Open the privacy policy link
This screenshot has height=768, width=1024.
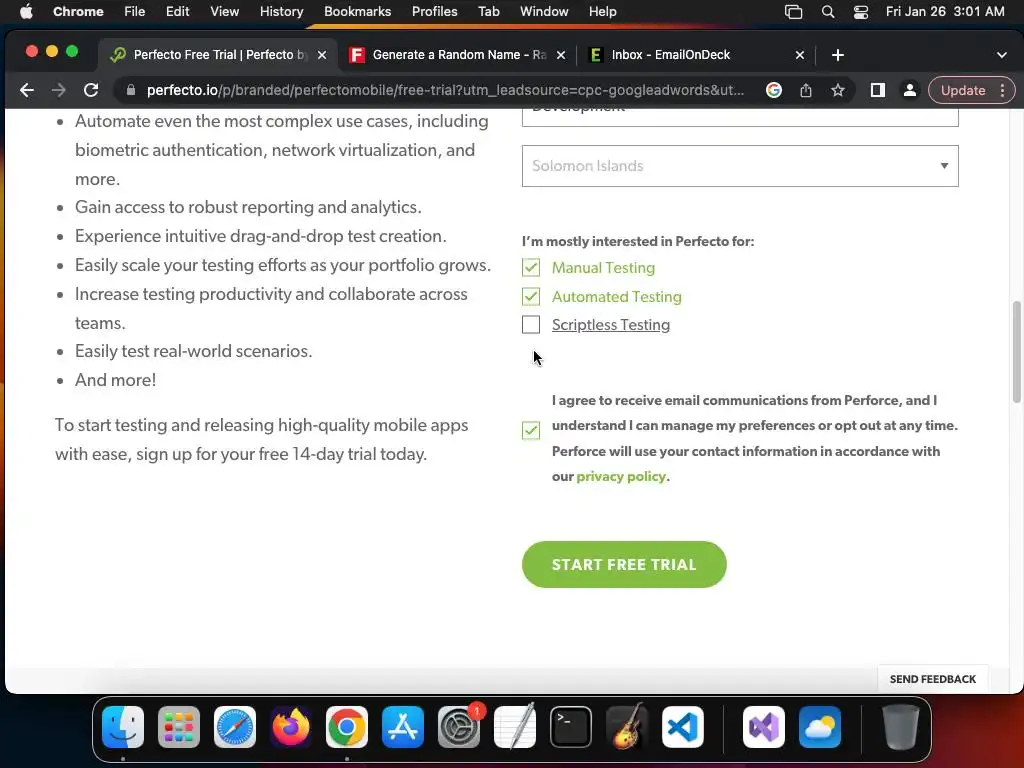point(621,477)
